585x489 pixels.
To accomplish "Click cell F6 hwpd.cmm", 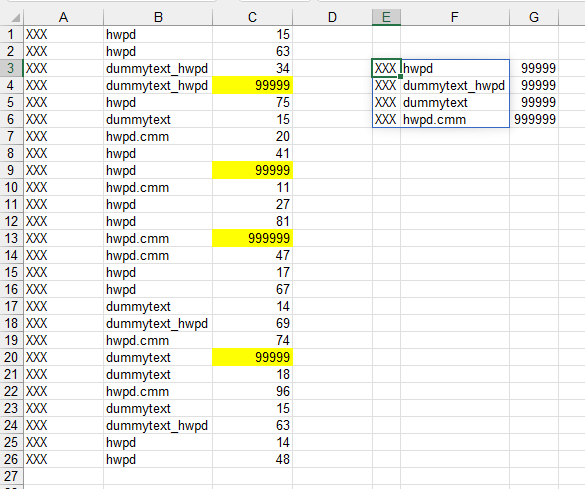I will tap(455, 119).
